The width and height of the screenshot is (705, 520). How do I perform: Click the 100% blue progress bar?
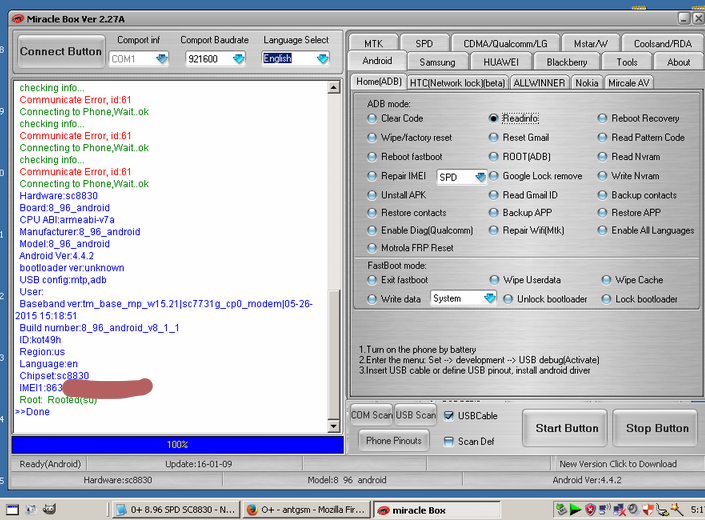pyautogui.click(x=178, y=444)
